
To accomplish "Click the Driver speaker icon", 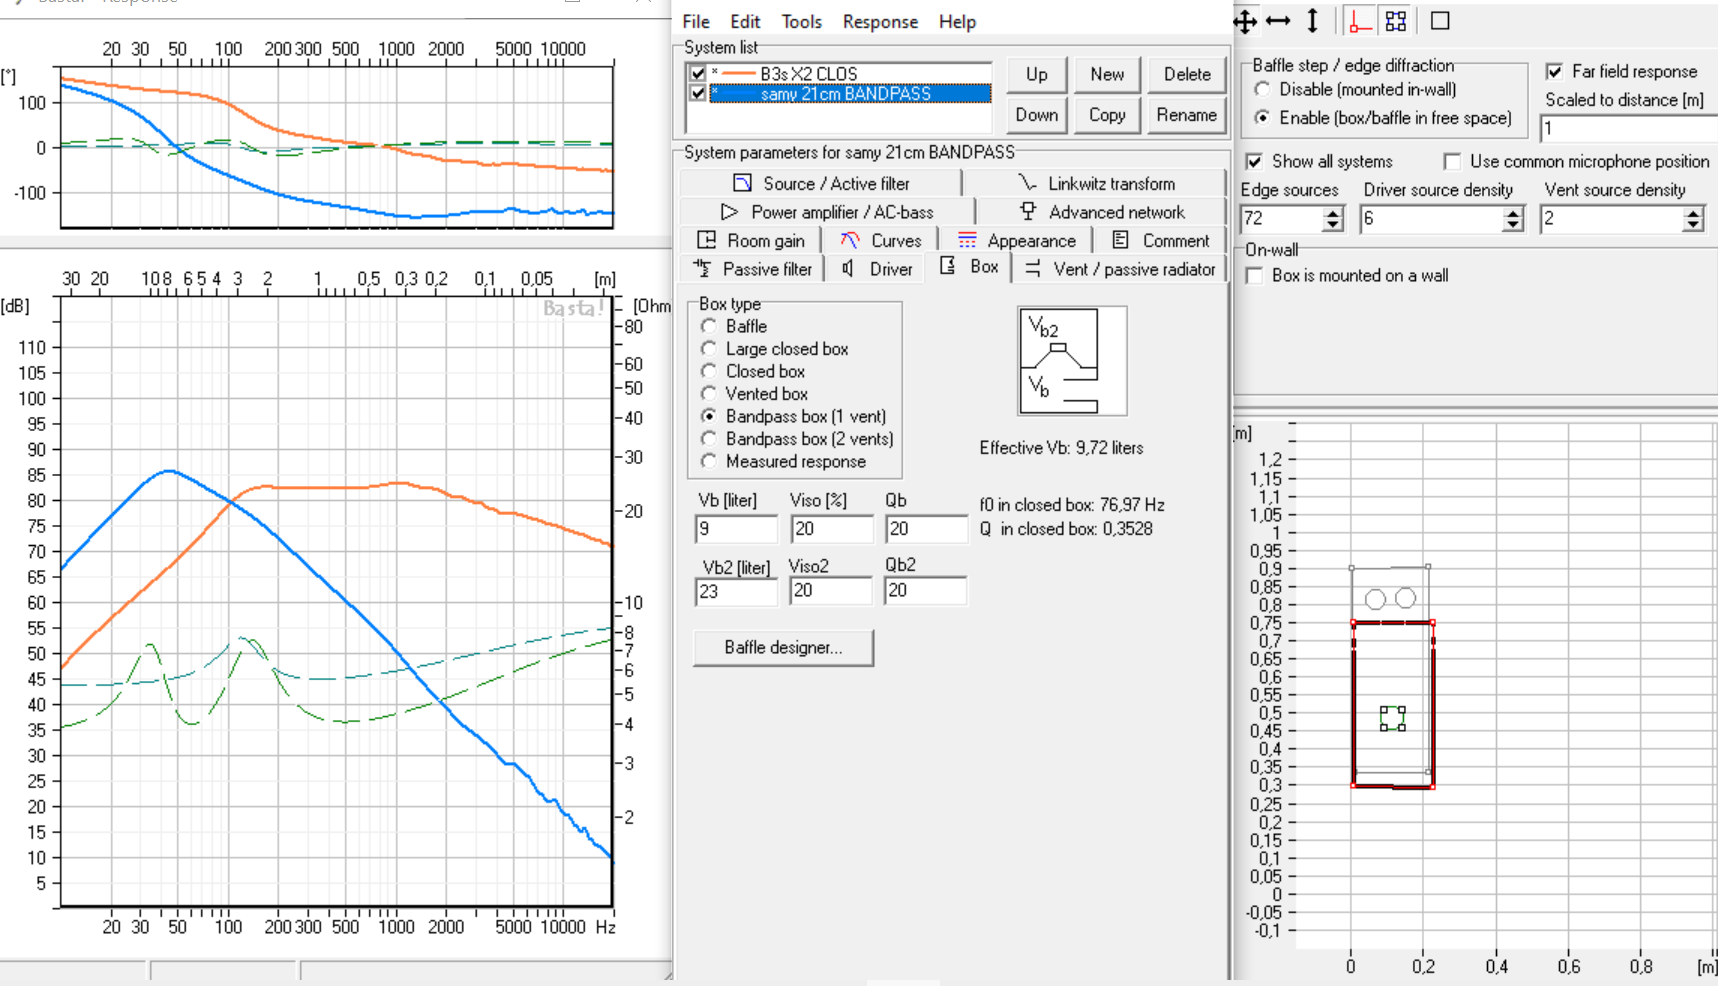I will coord(848,268).
